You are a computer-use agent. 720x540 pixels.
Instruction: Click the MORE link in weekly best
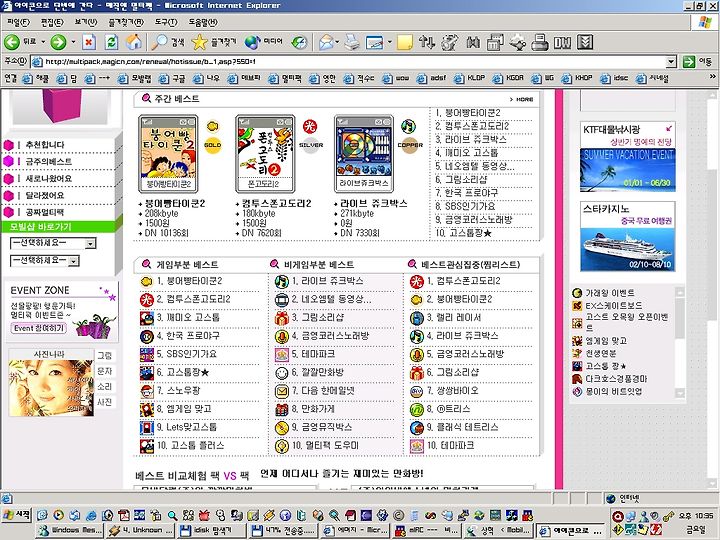pos(522,99)
